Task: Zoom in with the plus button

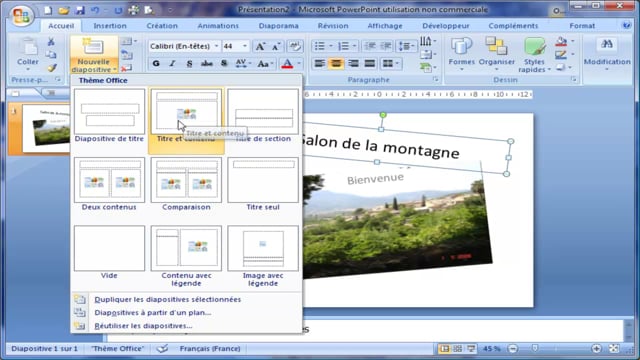Action: pyautogui.click(x=596, y=349)
